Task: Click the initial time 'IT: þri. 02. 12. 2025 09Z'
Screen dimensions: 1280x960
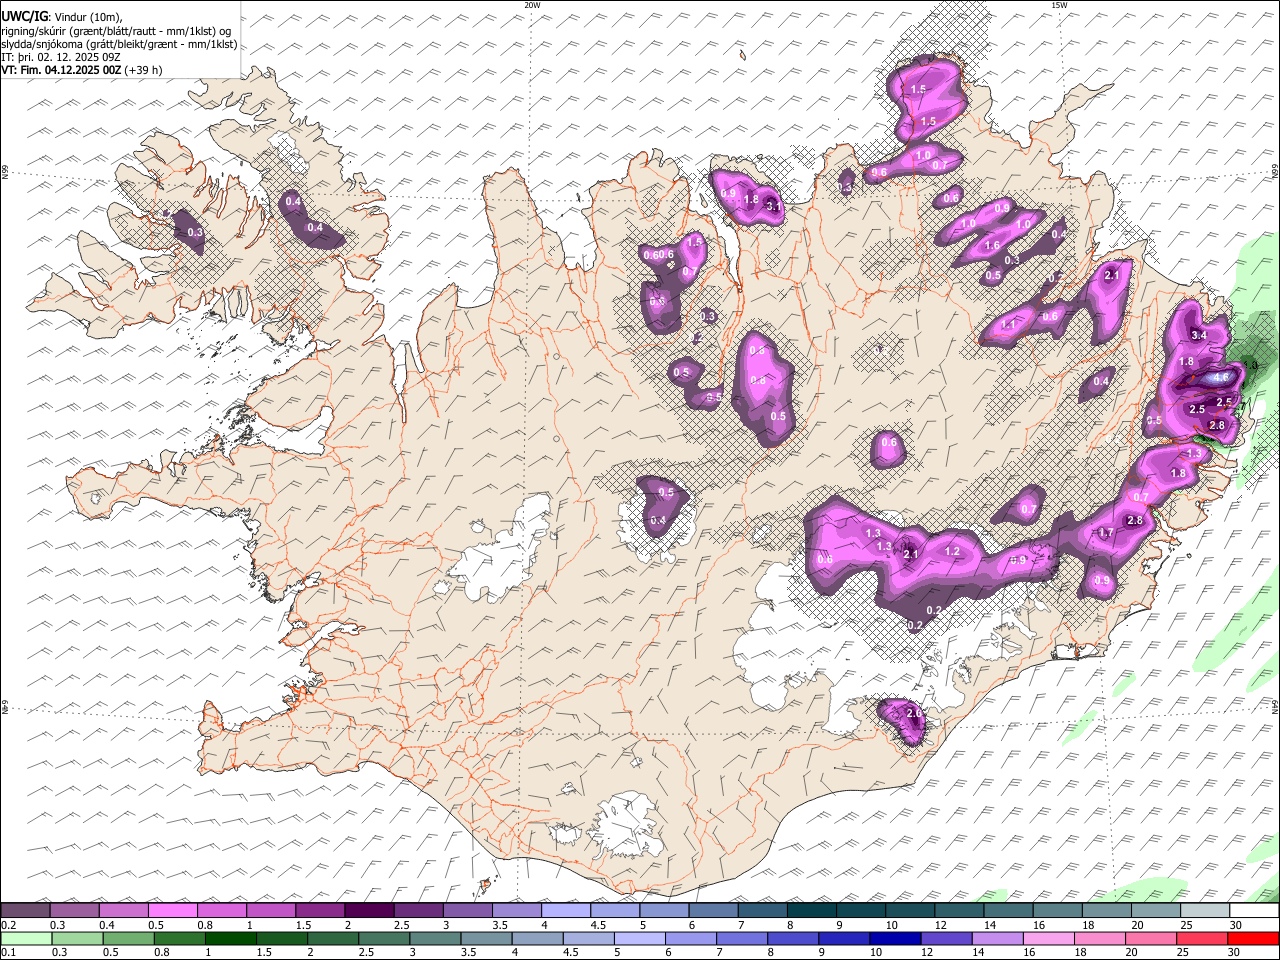Action: pos(61,57)
